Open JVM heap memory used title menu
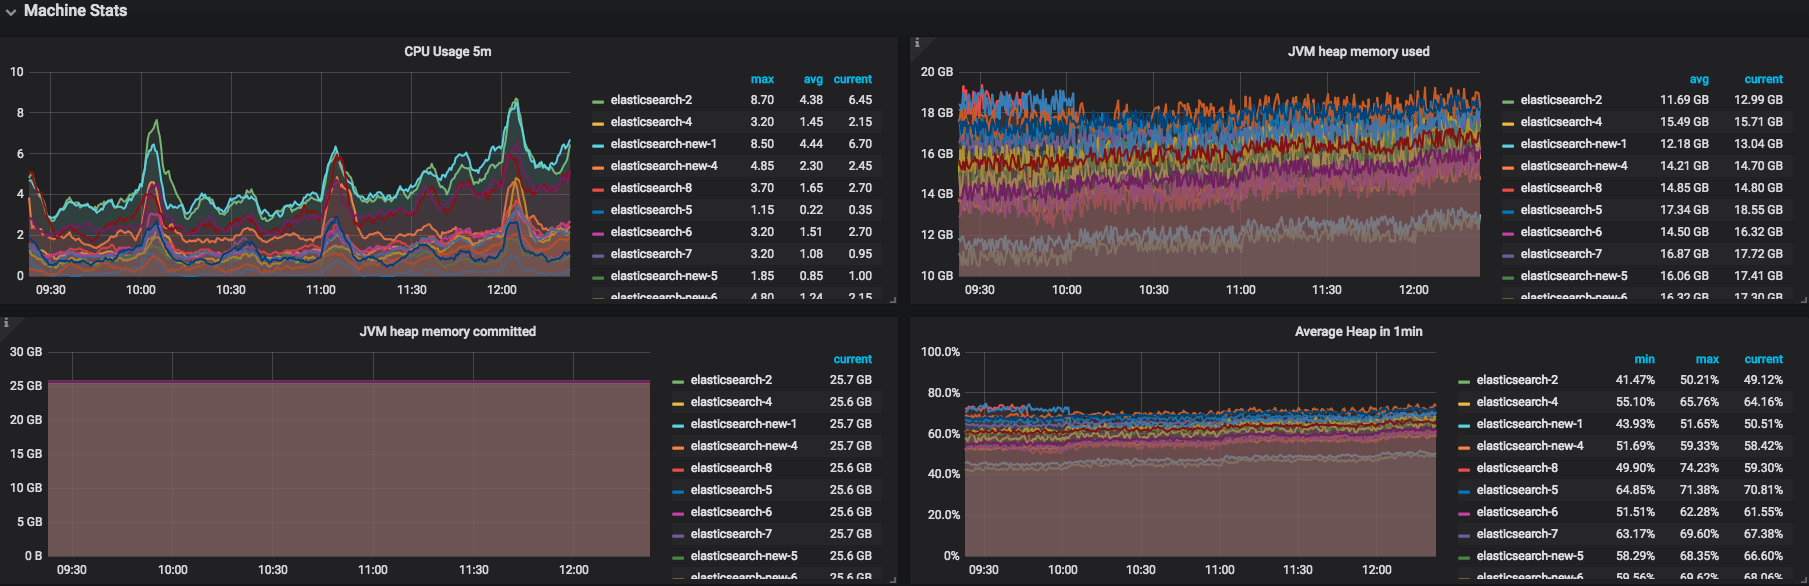Image resolution: width=1809 pixels, height=586 pixels. click(1358, 52)
